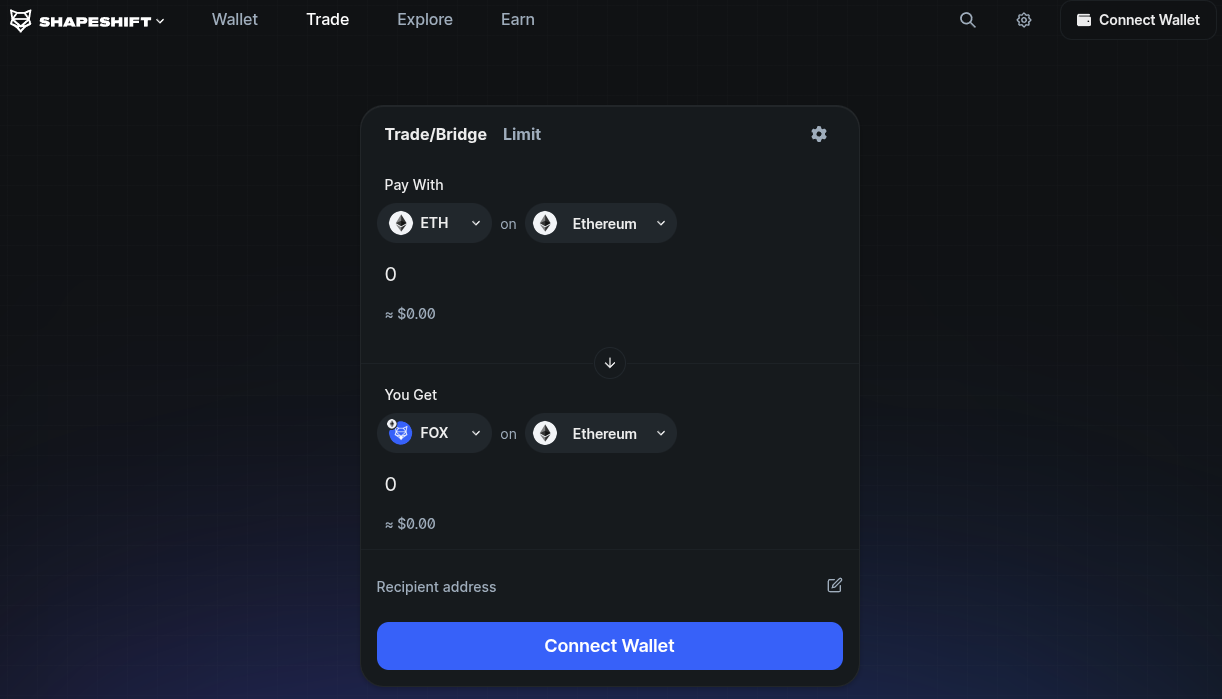Expand the ETH pay asset dropdown
Screen dimensions: 1222x699
[476, 223]
